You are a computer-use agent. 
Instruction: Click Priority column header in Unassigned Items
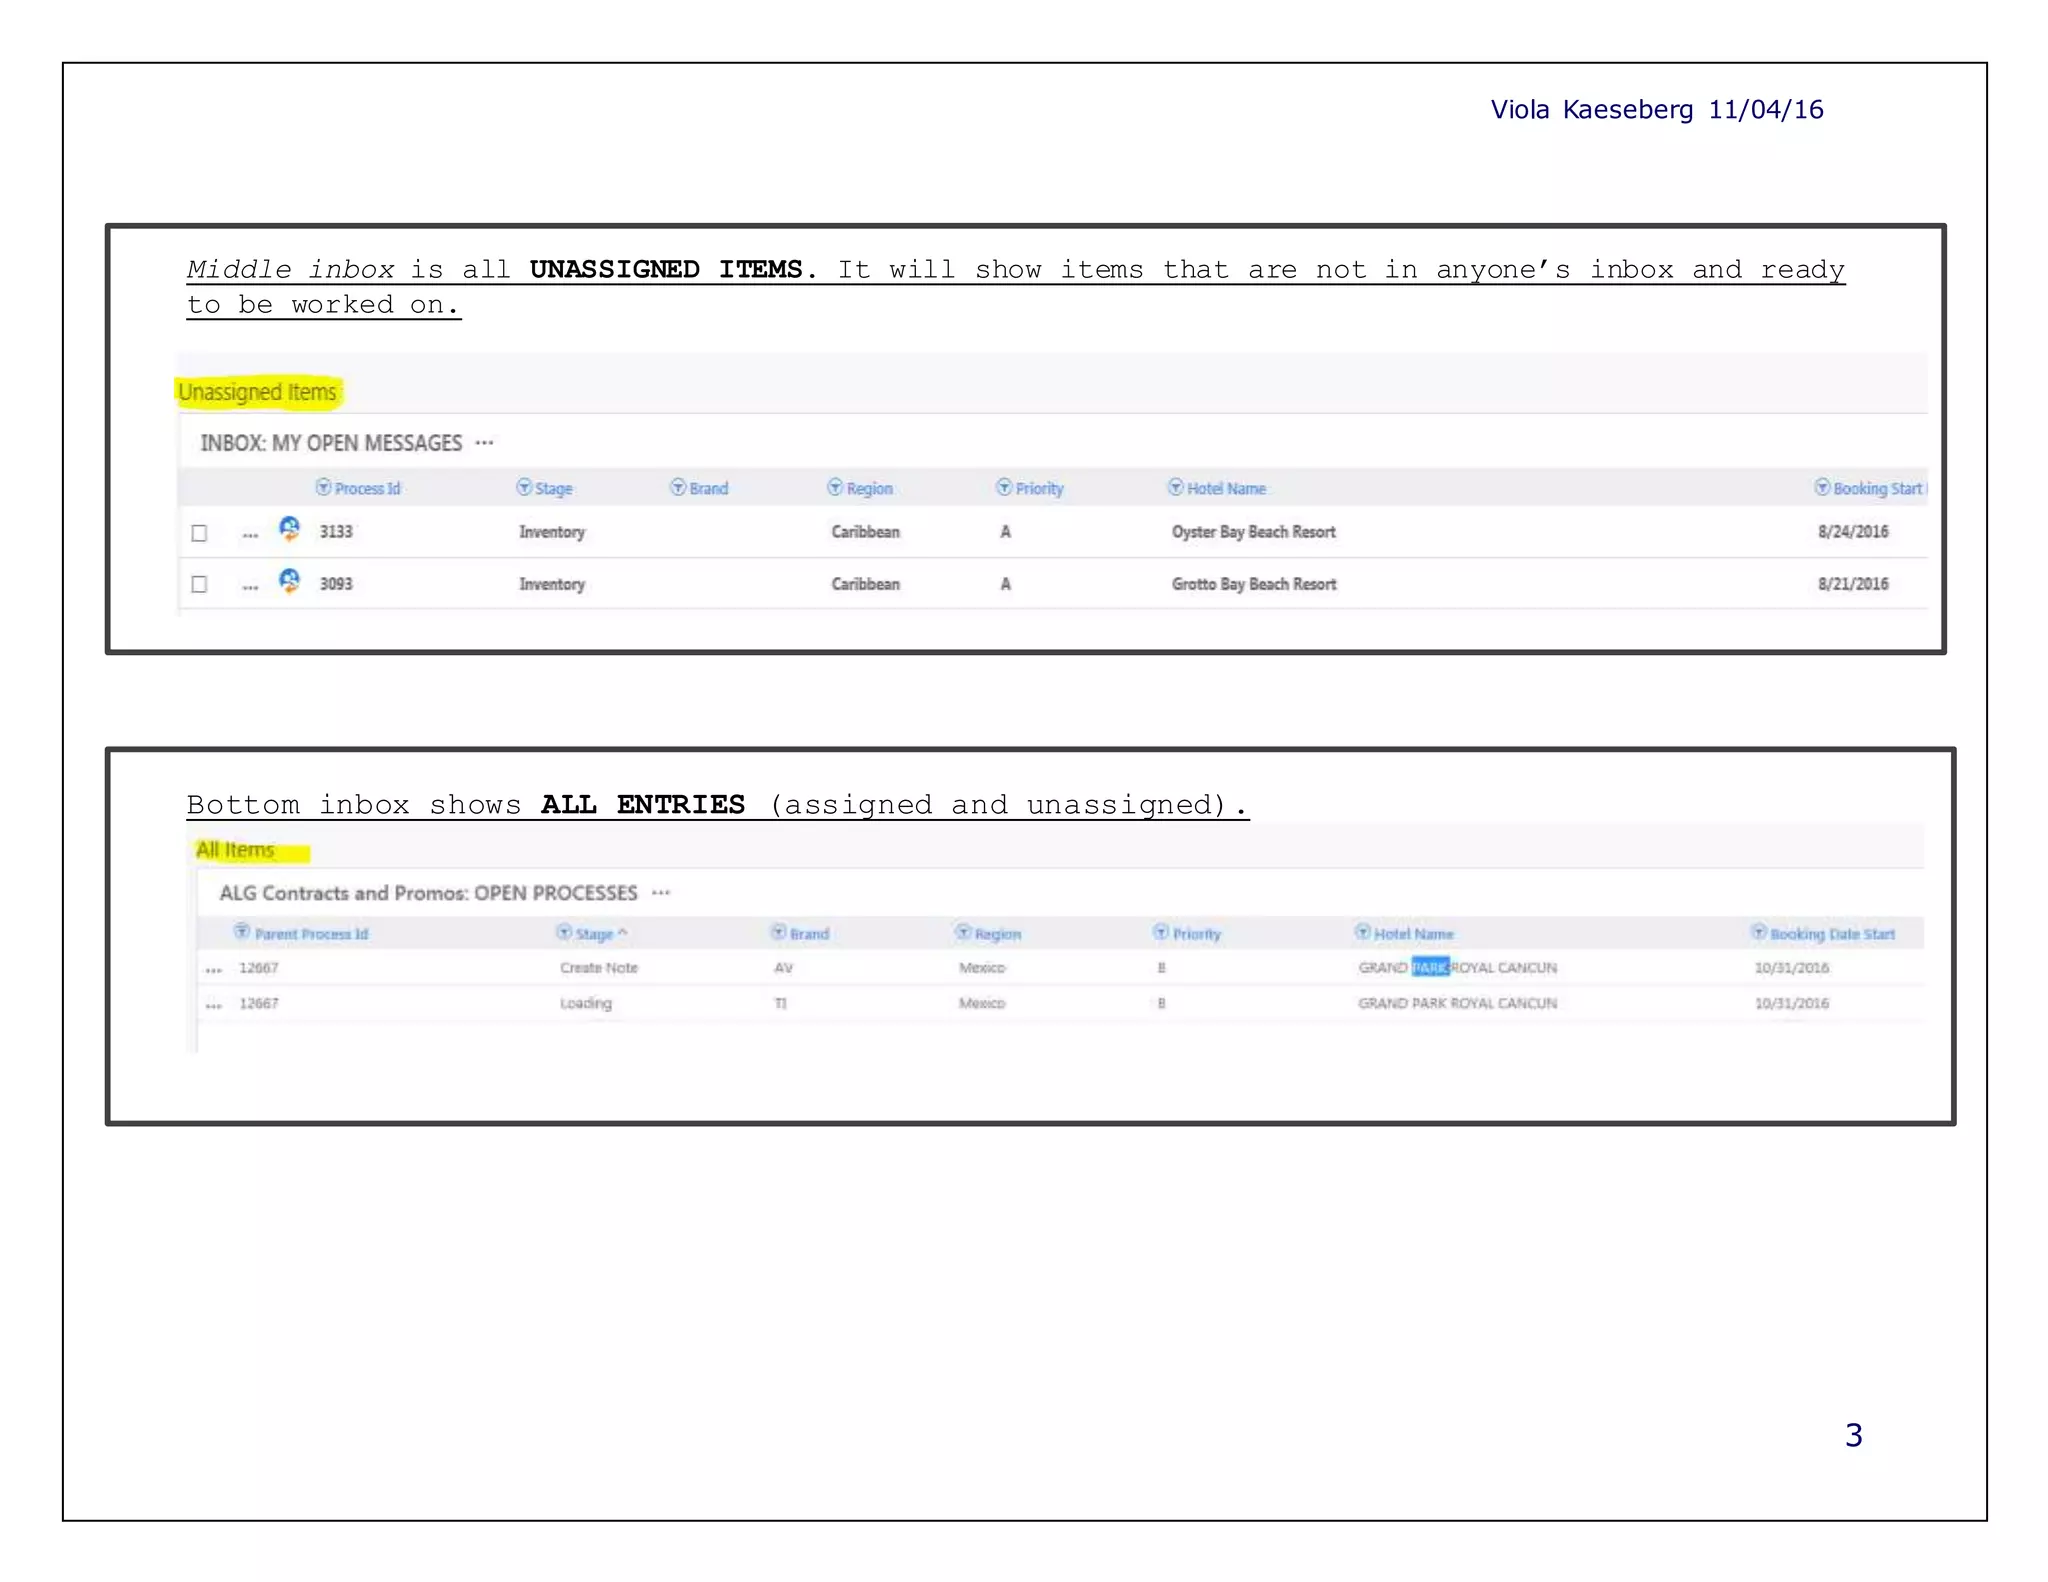[x=1039, y=488]
